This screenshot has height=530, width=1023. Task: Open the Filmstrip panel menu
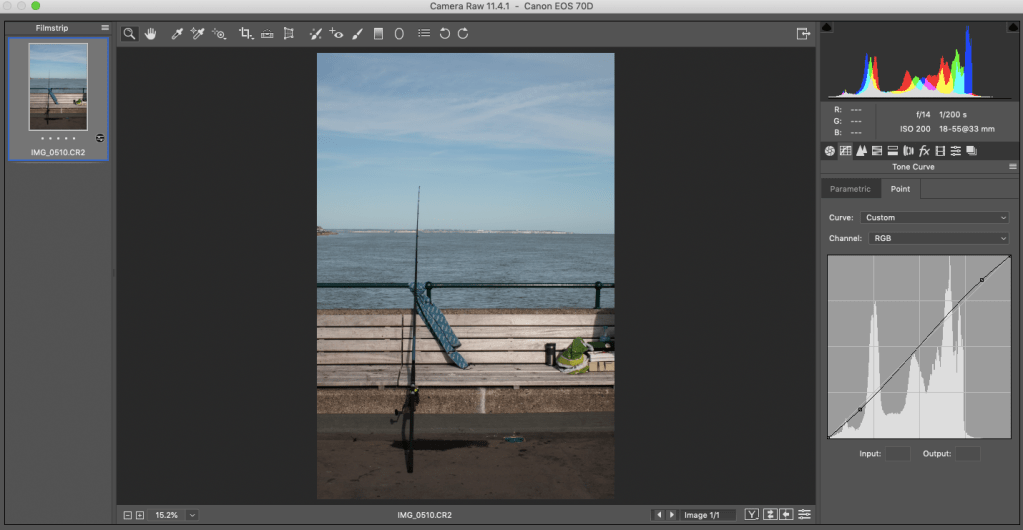coord(105,28)
